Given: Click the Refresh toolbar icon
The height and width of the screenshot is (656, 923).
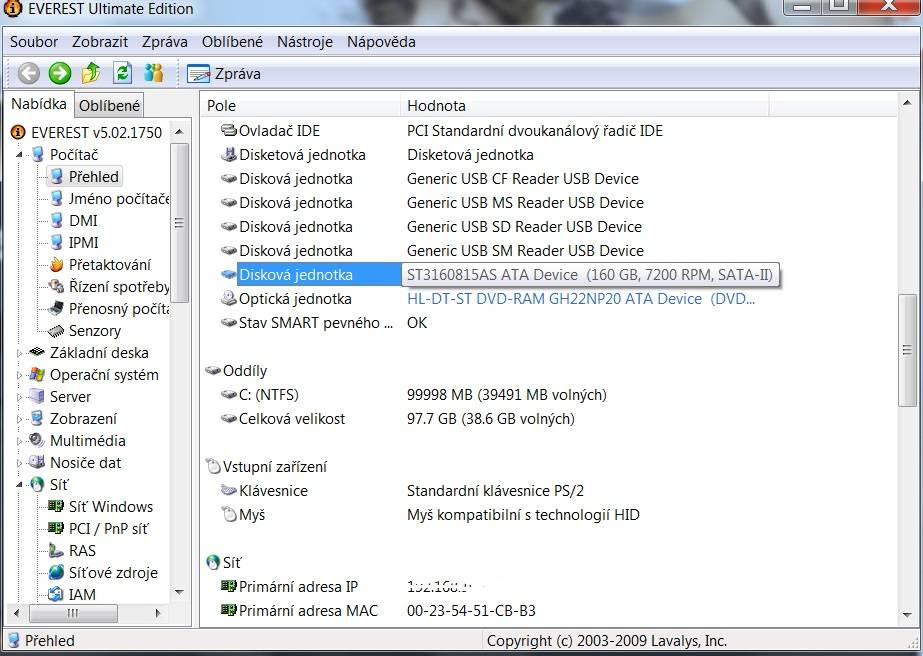Looking at the screenshot, I should [122, 73].
